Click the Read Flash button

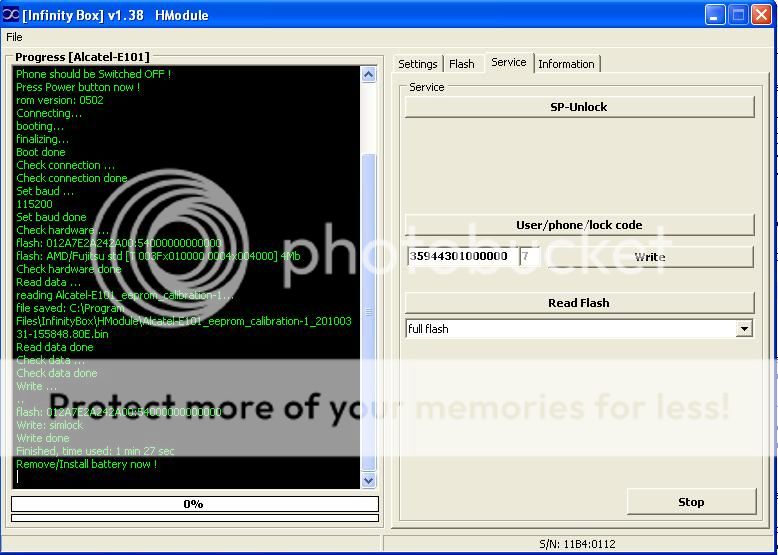pyautogui.click(x=579, y=303)
